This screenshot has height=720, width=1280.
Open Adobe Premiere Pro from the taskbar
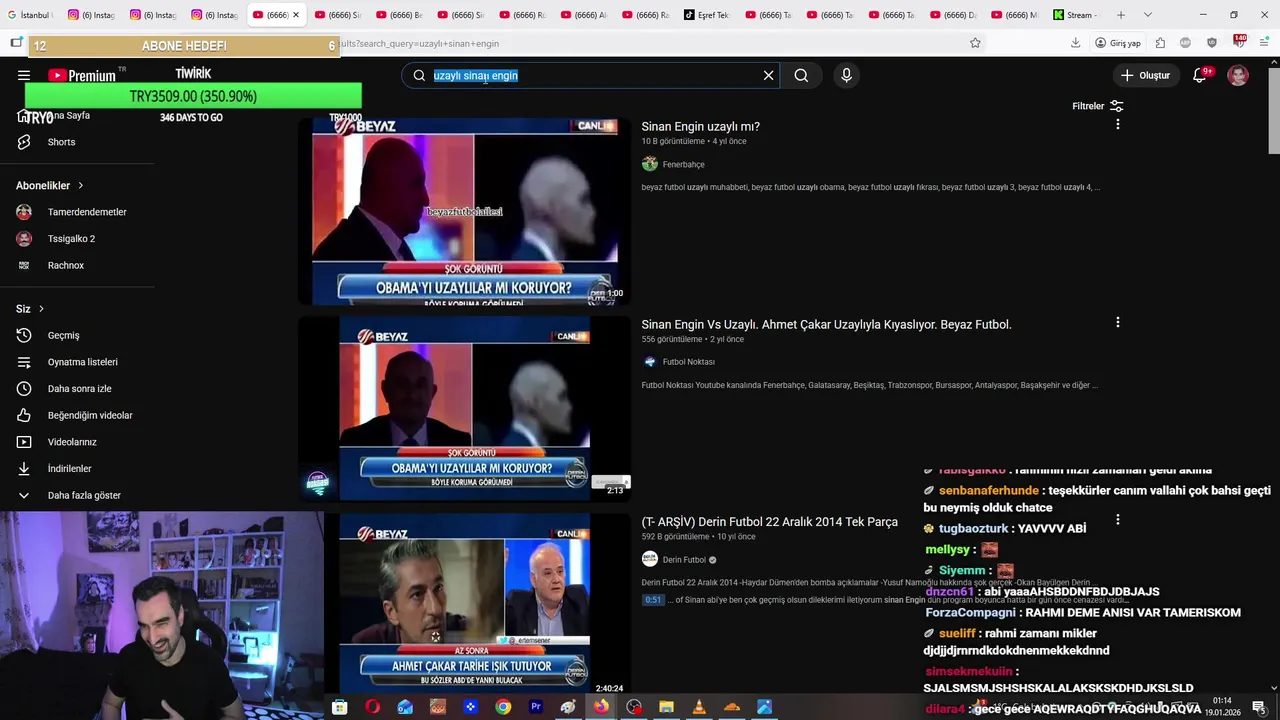536,707
